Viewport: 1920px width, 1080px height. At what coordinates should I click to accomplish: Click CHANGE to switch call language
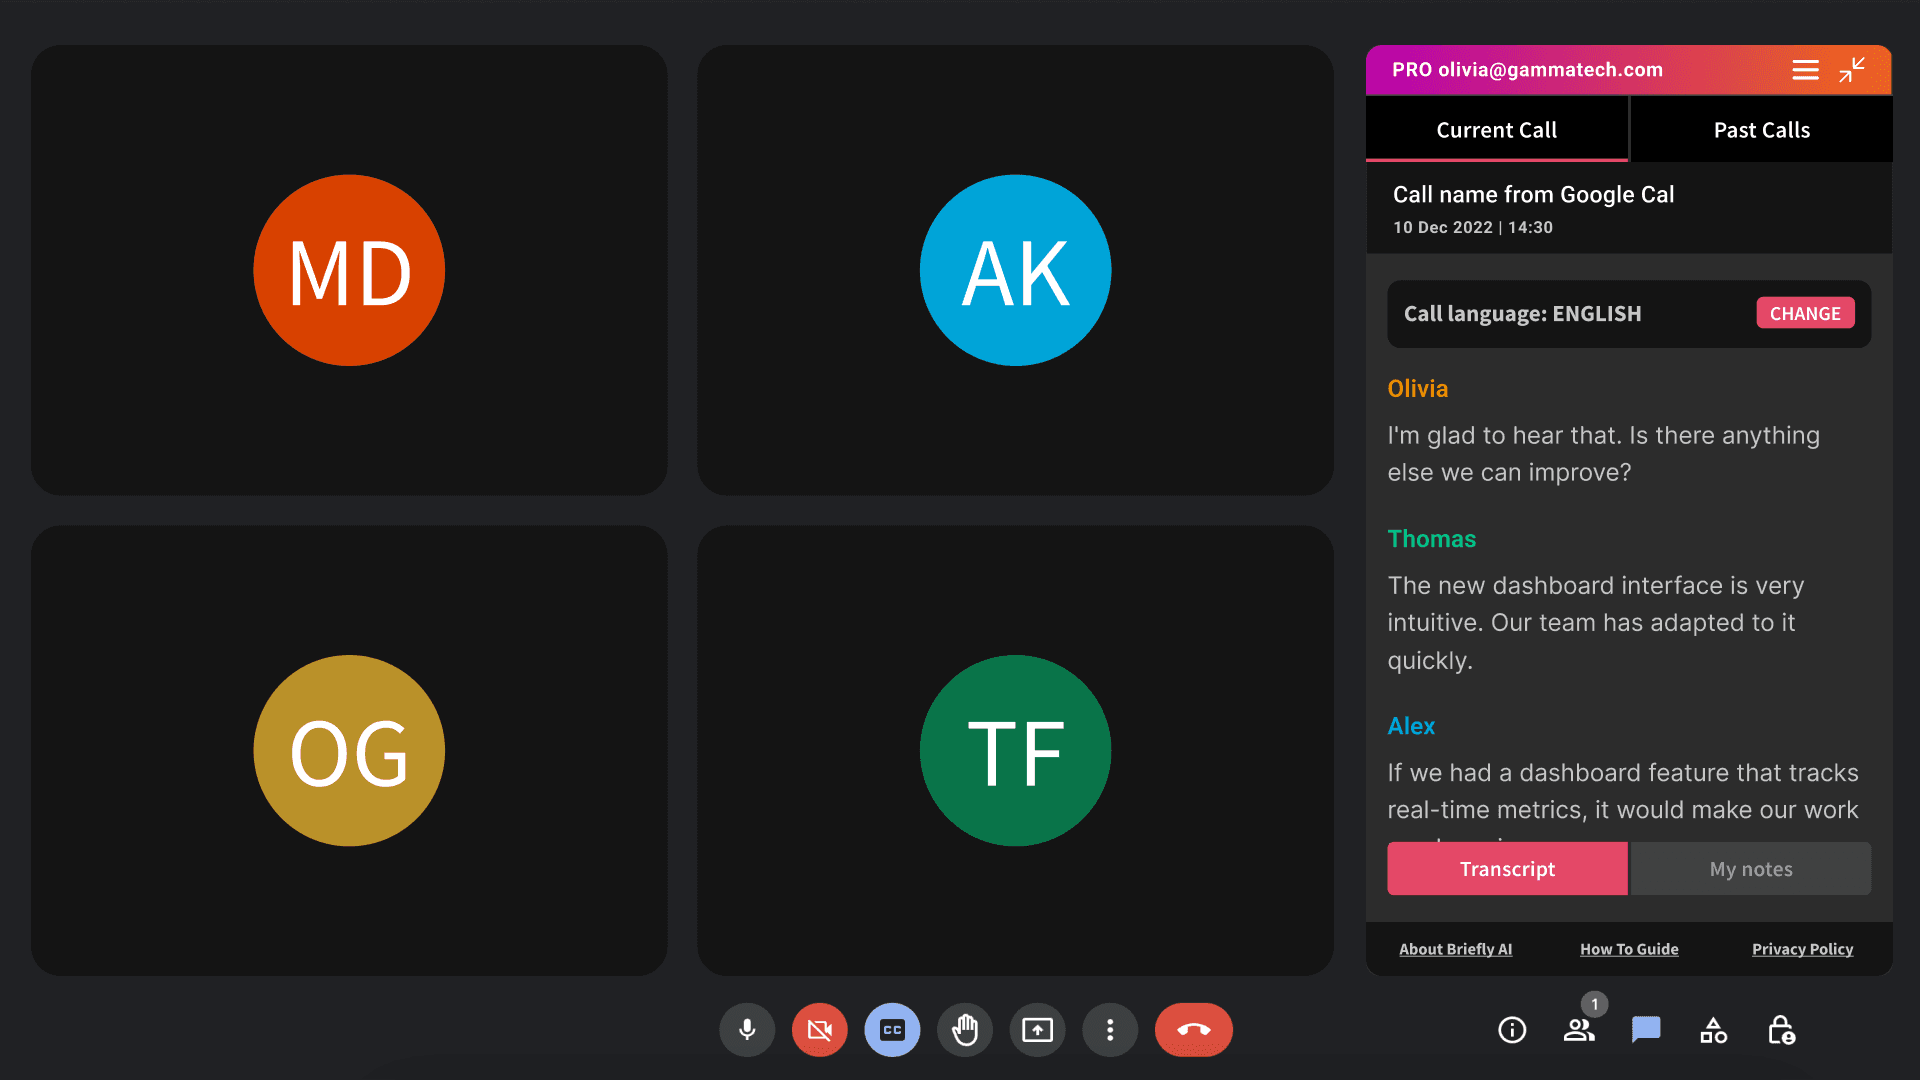[1805, 313]
